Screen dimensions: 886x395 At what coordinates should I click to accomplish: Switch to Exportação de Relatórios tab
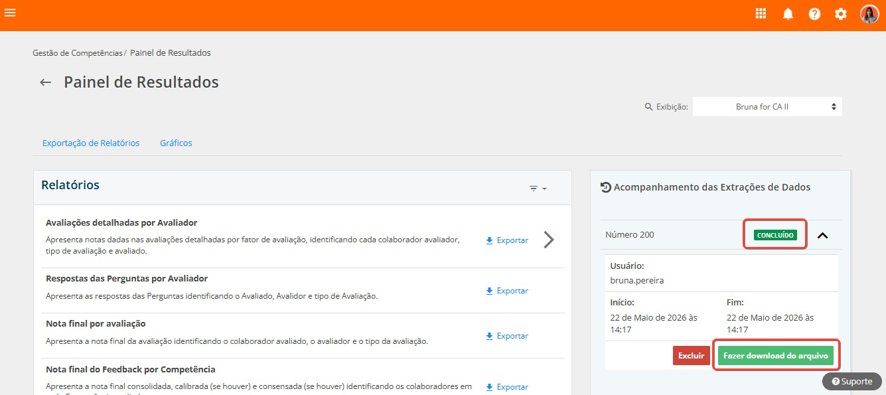(x=91, y=143)
